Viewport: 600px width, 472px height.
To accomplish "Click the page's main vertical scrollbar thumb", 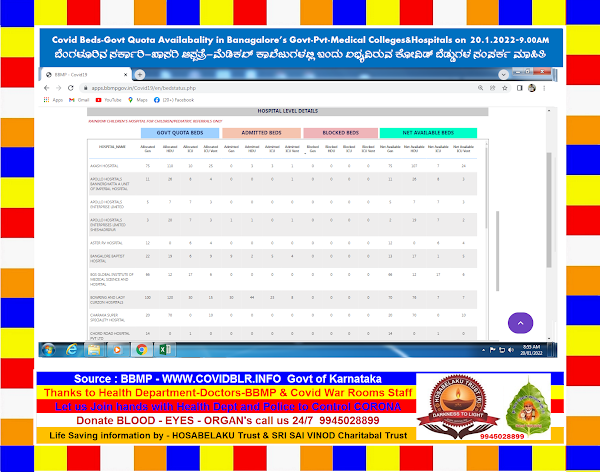I will [x=549, y=210].
